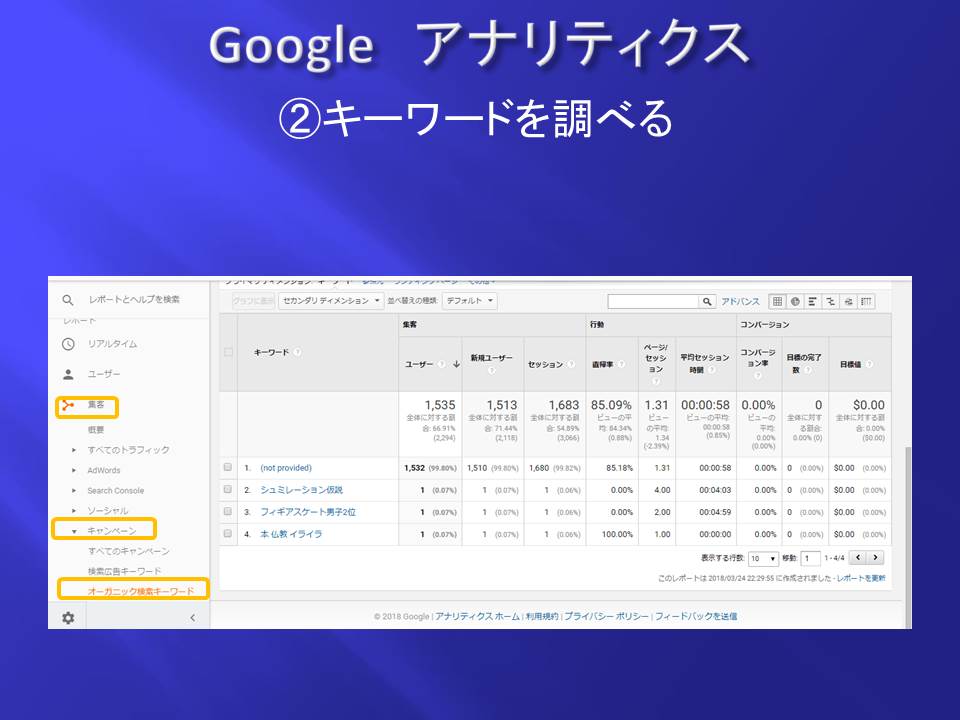The width and height of the screenshot is (960, 720).
Task: Open the ユーザー person icon section
Action: click(x=68, y=374)
